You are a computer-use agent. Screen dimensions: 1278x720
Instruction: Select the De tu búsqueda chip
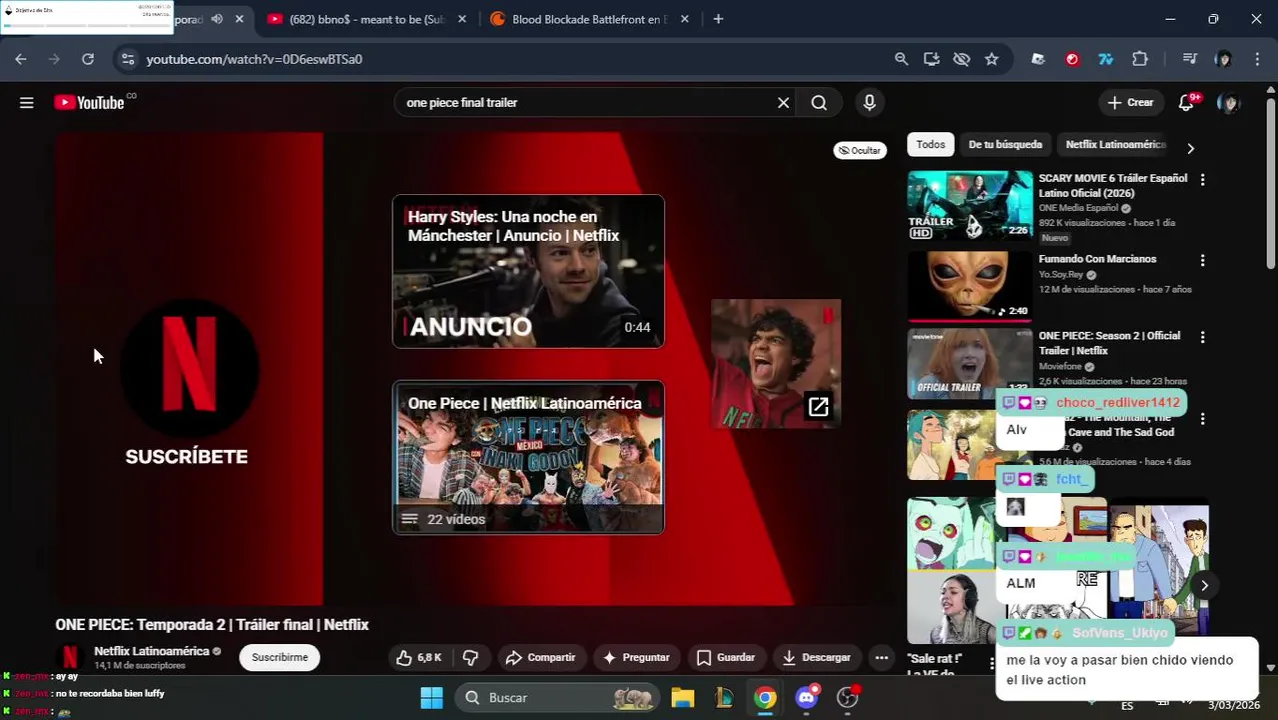[1005, 145]
